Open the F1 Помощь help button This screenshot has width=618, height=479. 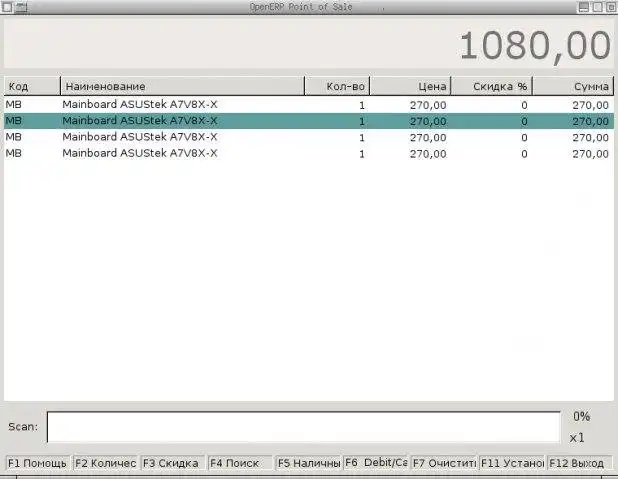click(x=38, y=463)
